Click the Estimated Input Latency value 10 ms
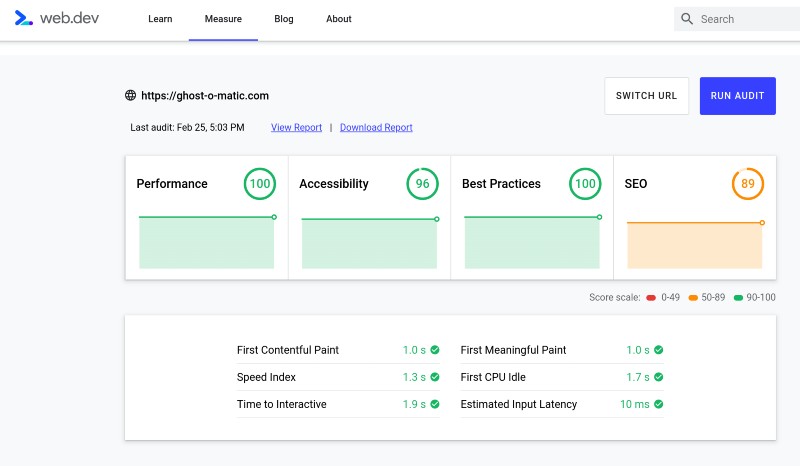Screen dimensions: 800x466 pyautogui.click(x=635, y=404)
